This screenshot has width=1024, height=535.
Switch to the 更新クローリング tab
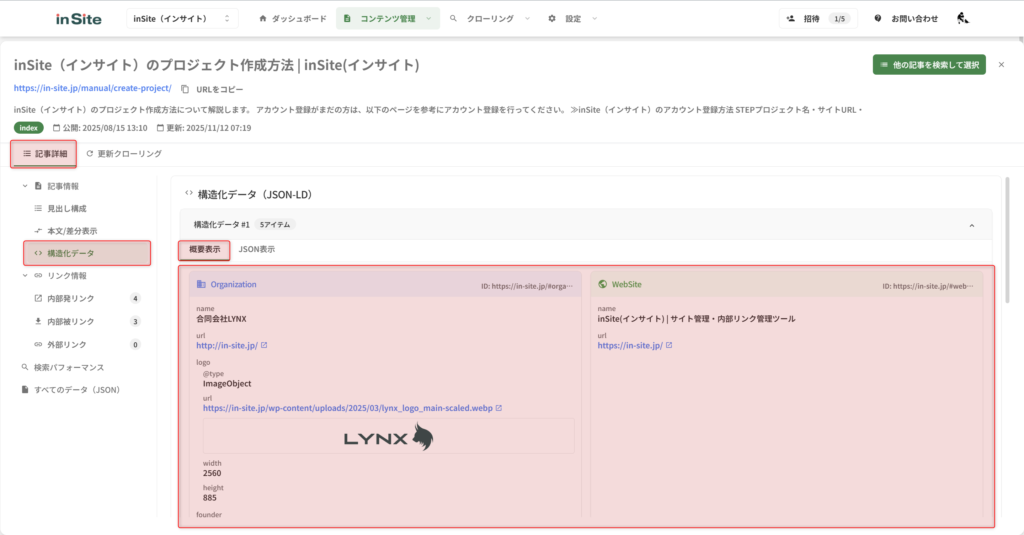[124, 154]
